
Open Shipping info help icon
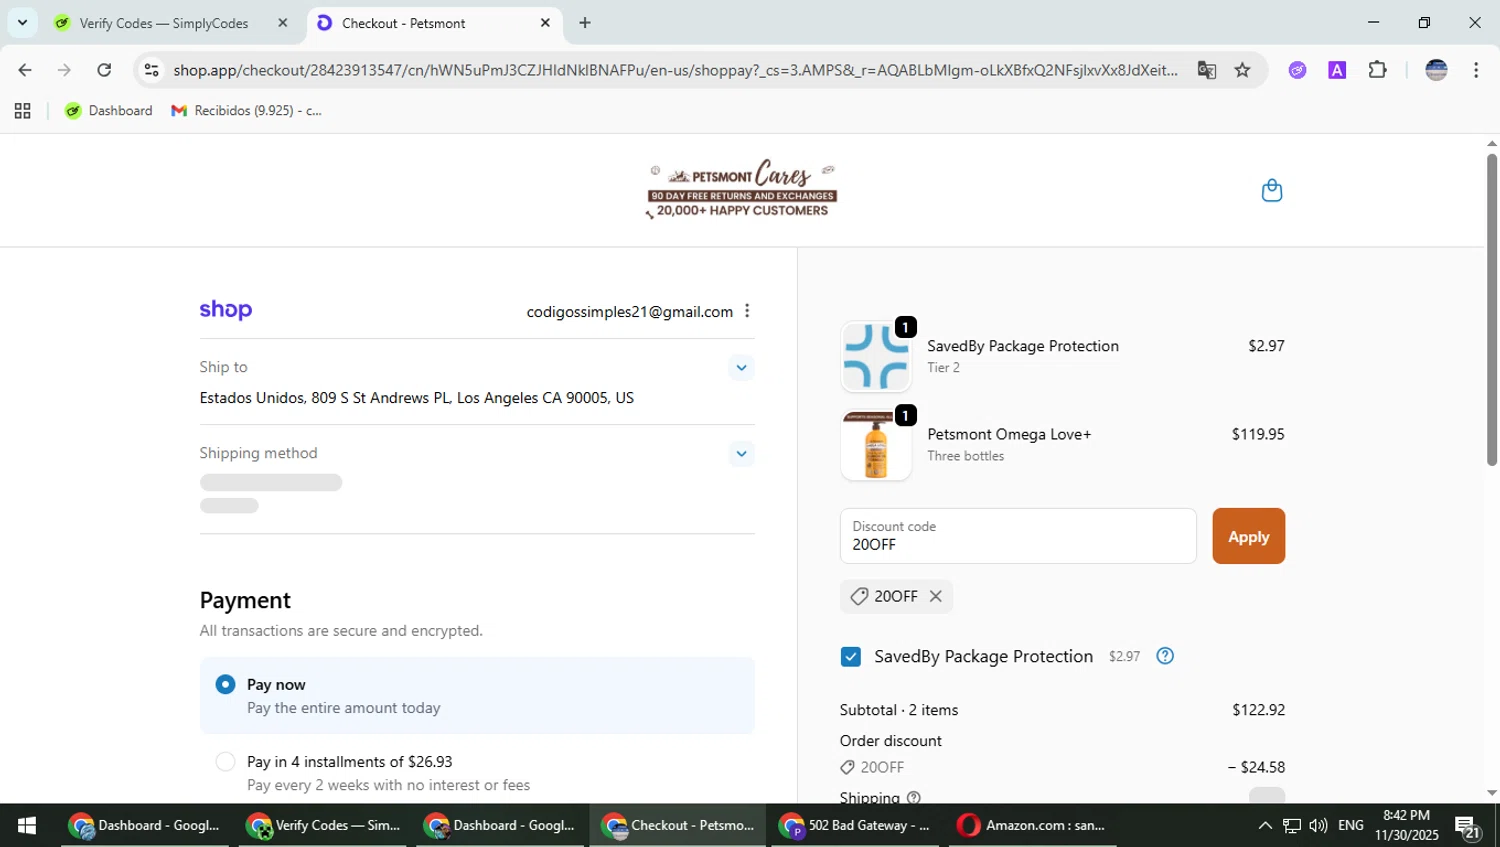coord(913,797)
